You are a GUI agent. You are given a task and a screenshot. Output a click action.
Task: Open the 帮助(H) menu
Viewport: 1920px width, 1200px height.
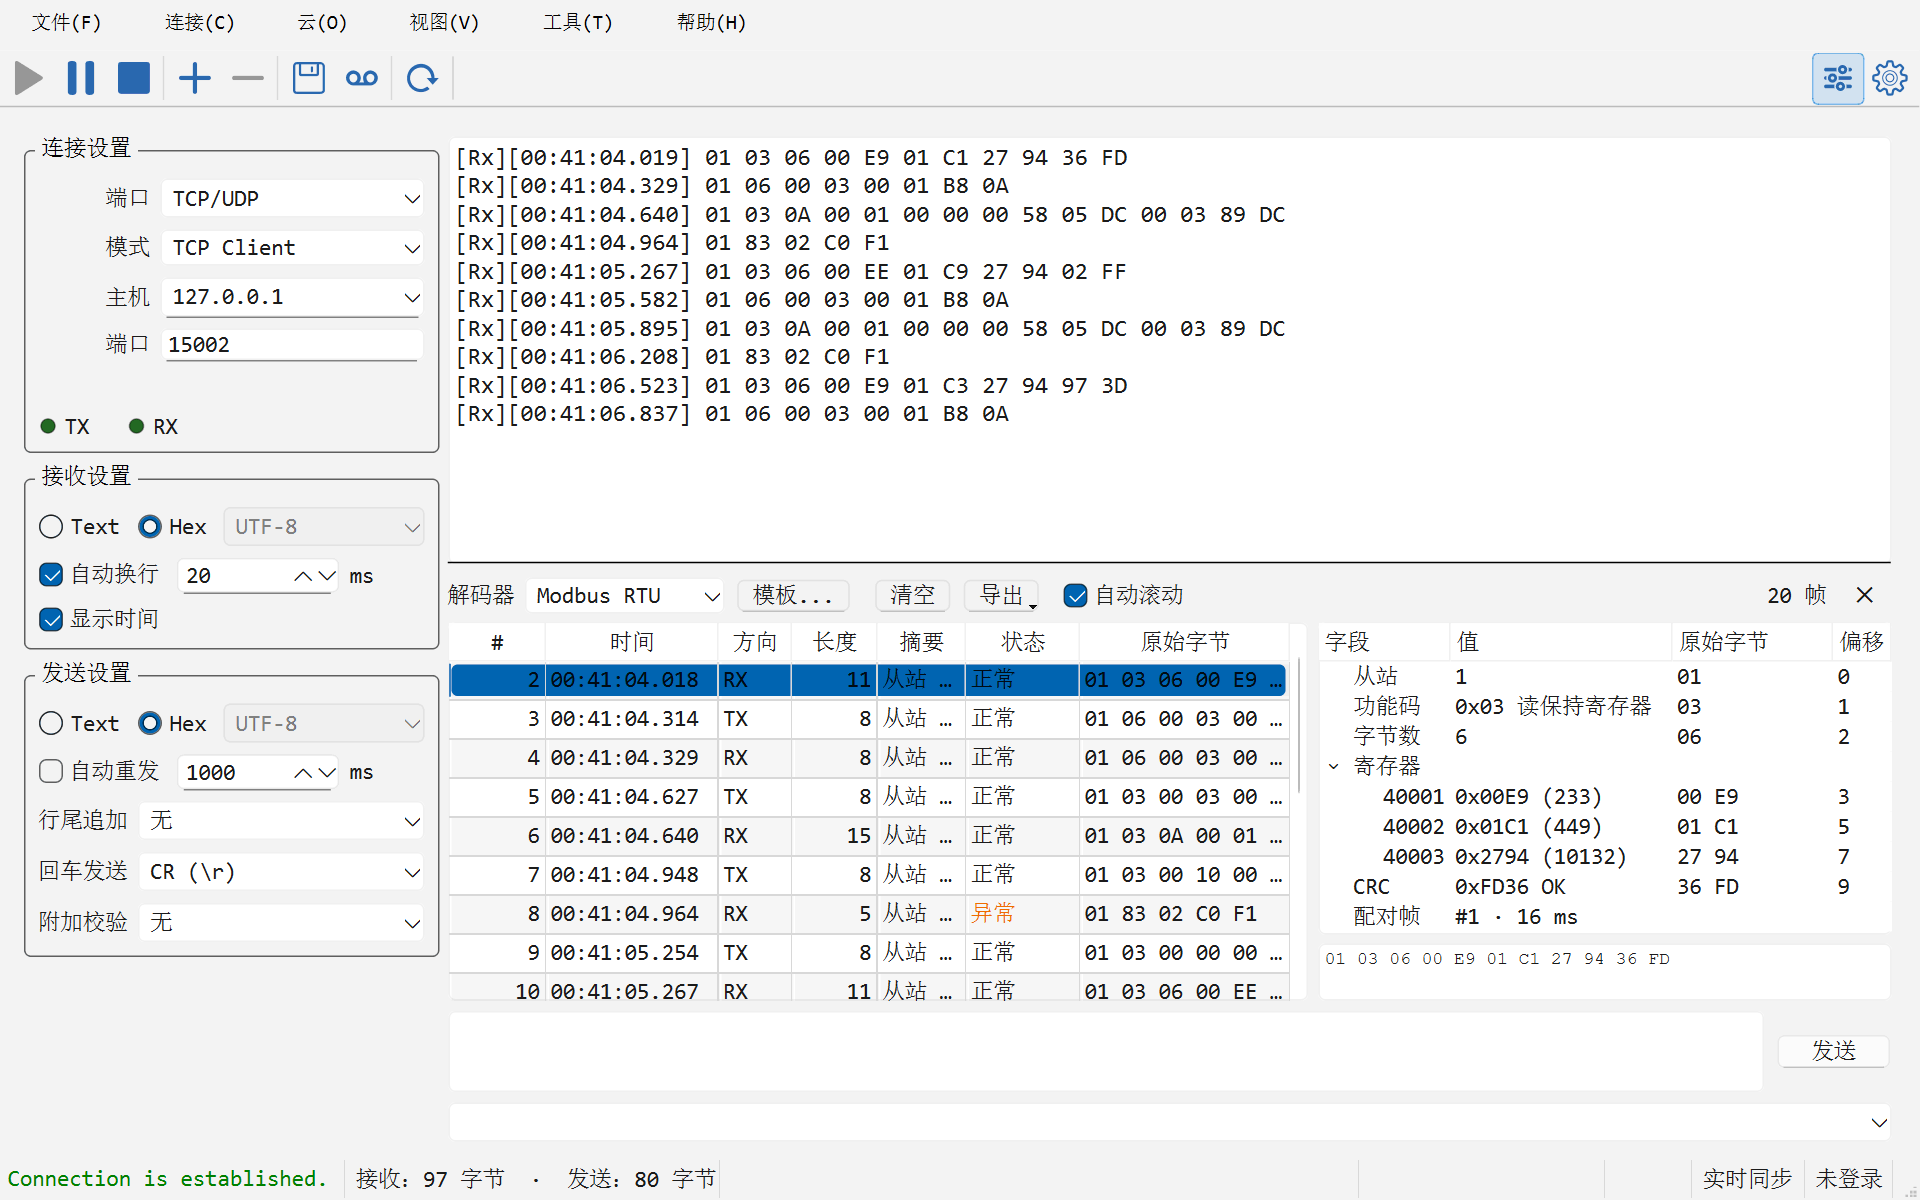click(x=711, y=22)
